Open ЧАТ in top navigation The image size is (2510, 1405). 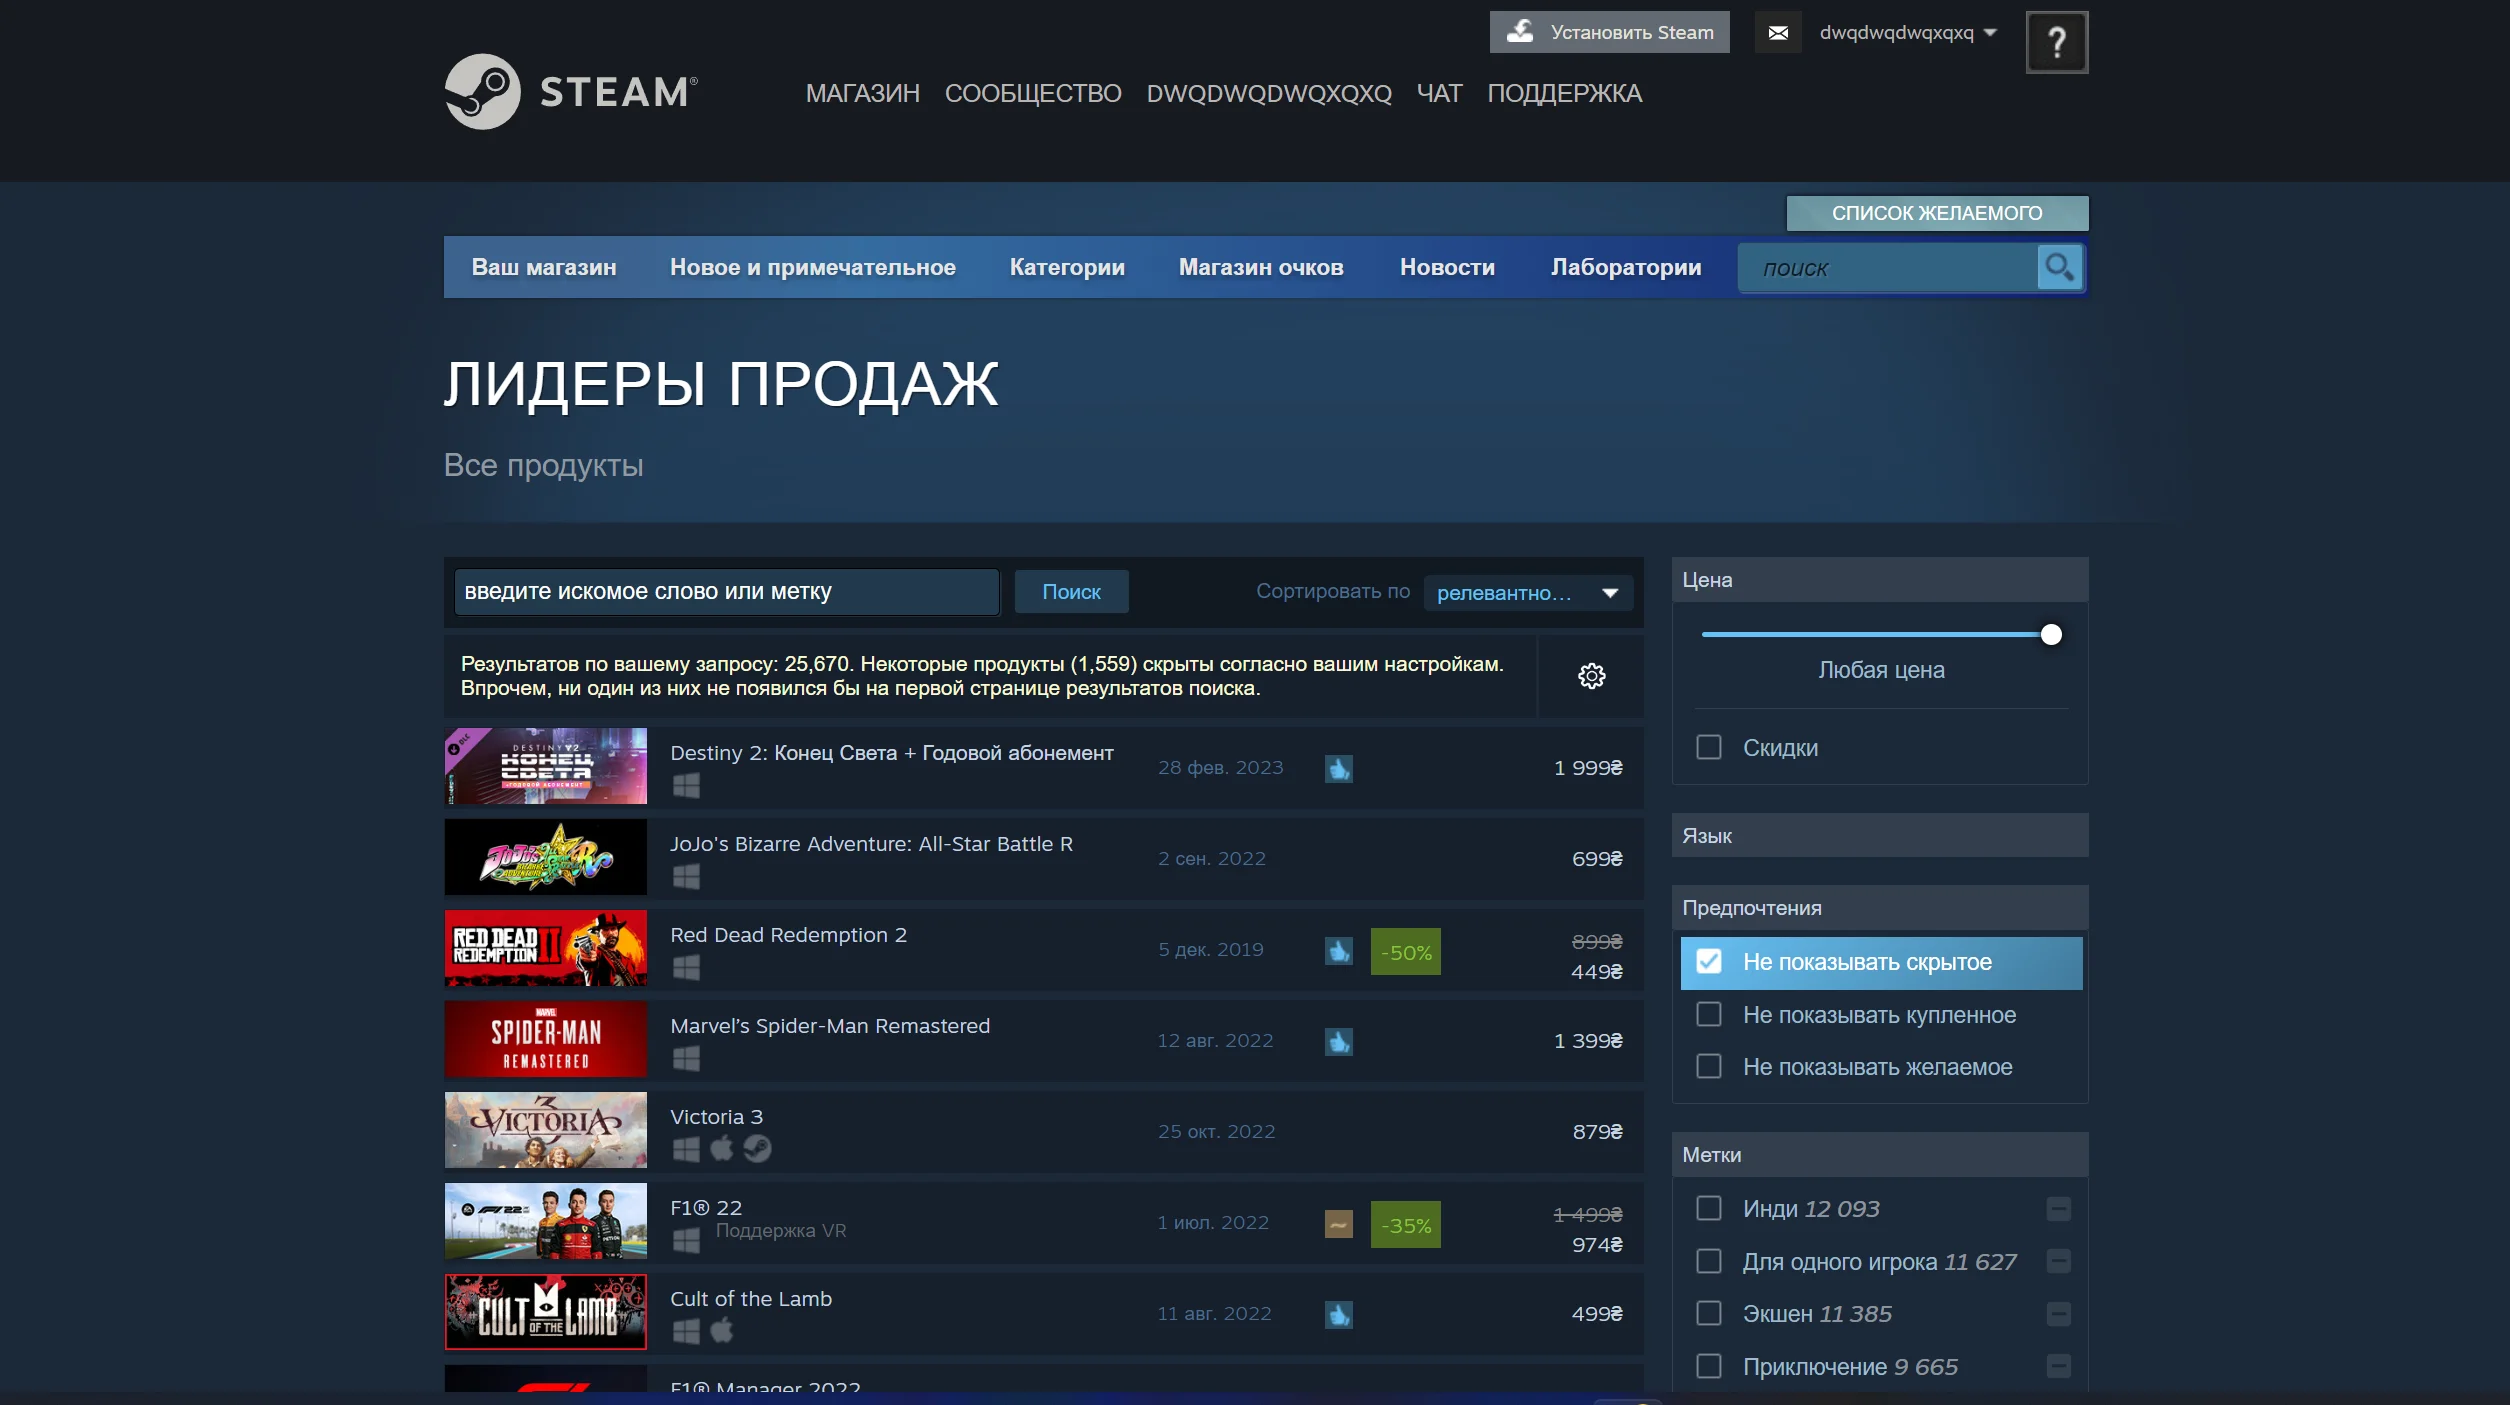[1439, 93]
